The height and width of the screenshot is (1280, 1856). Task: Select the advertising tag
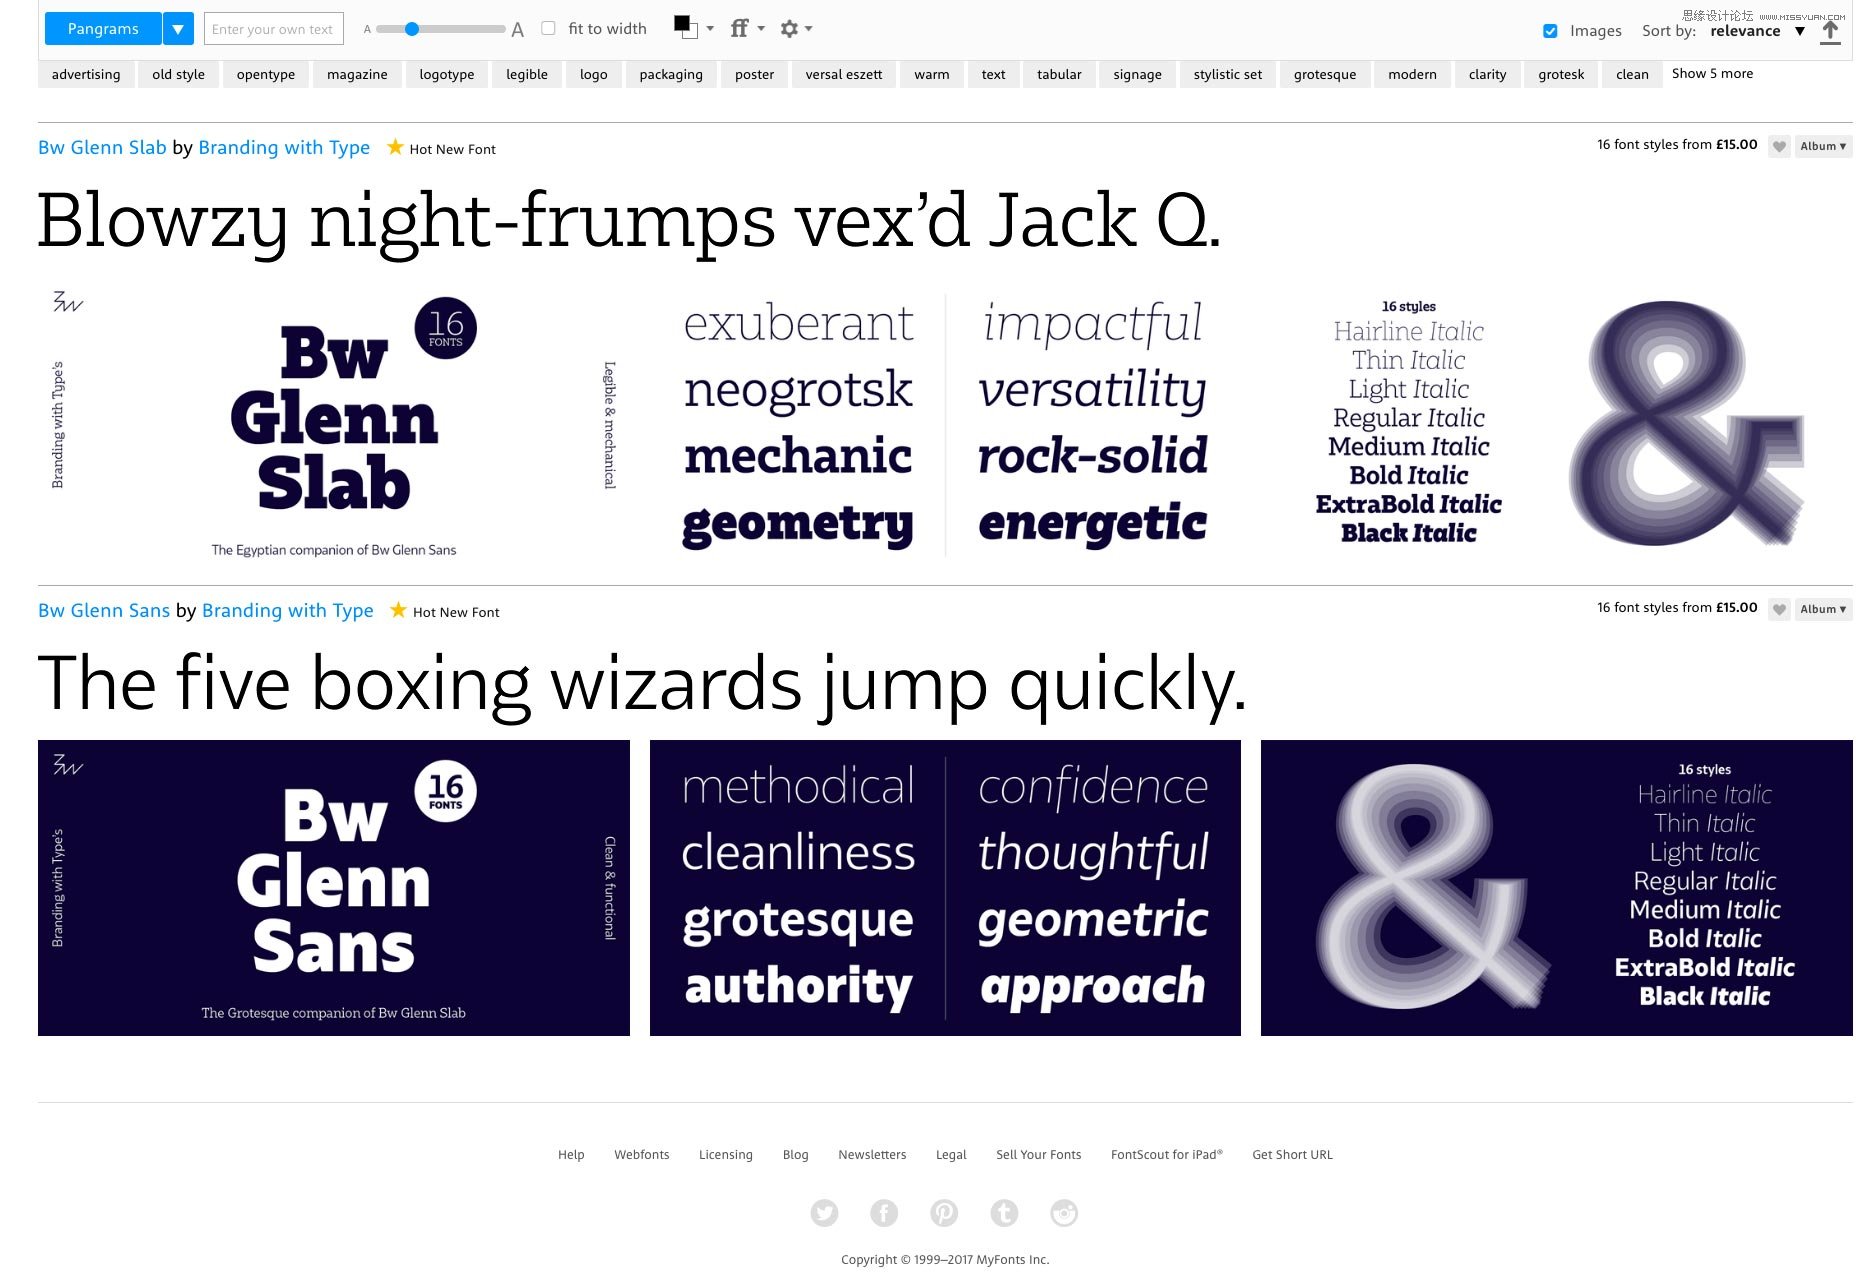[86, 74]
